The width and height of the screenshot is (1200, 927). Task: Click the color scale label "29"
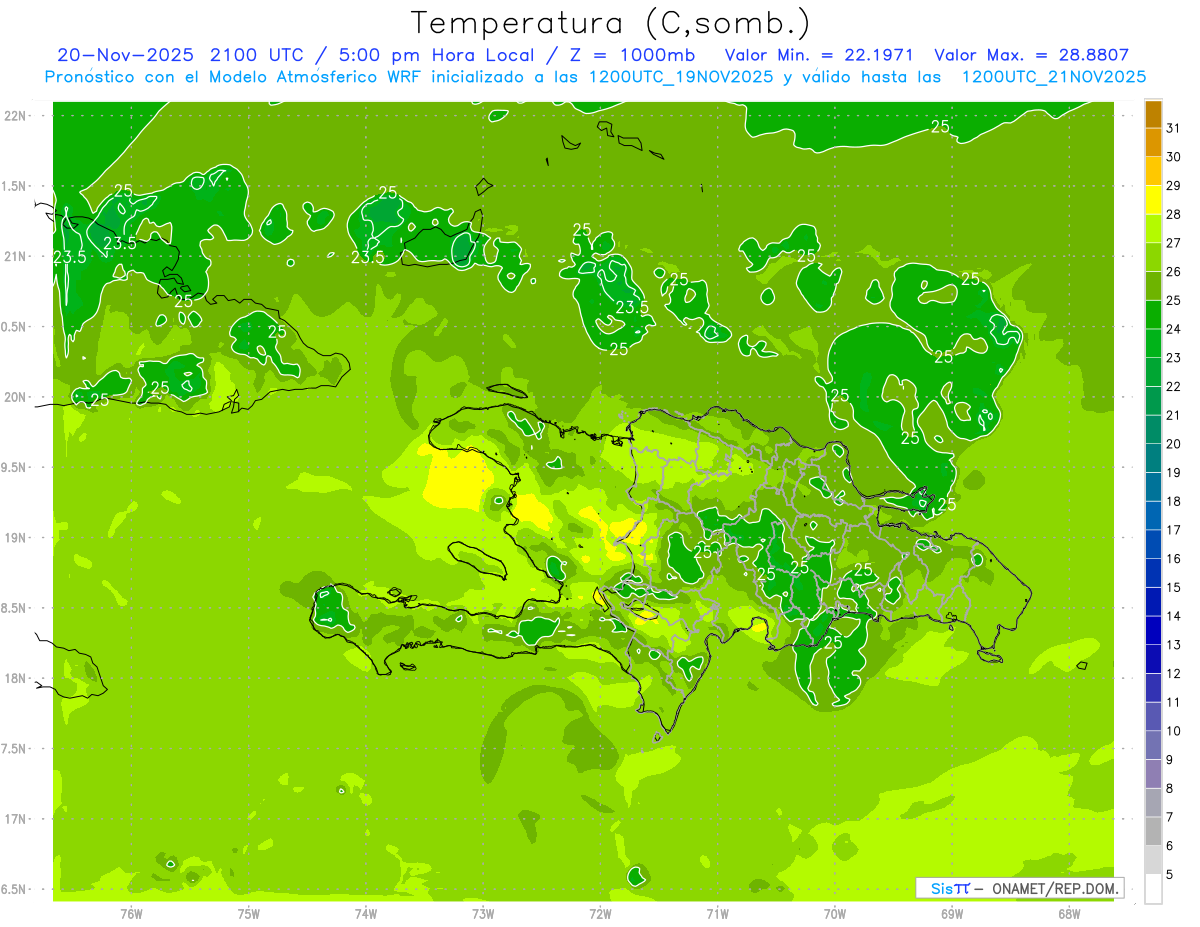1173,185
